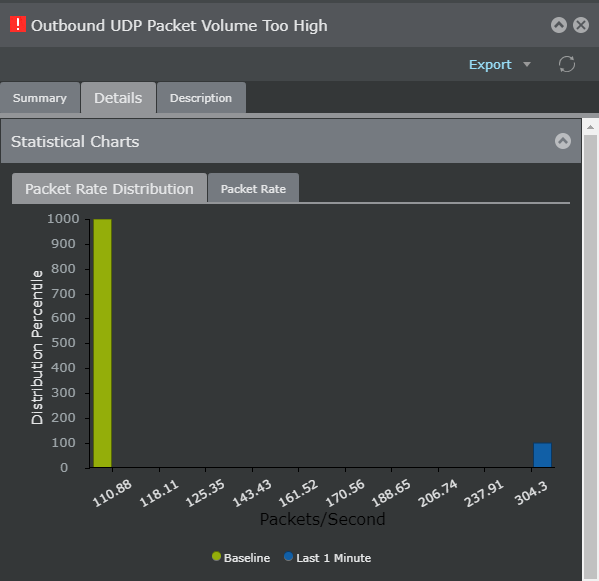Refresh the alert details
This screenshot has height=581, width=599.
click(x=567, y=64)
